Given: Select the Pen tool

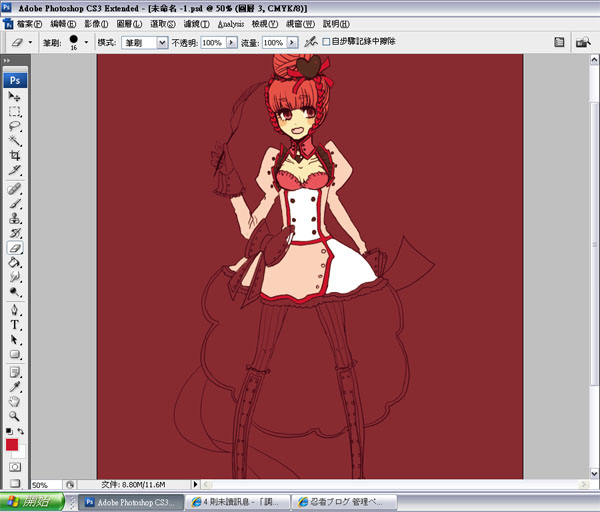Looking at the screenshot, I should 15,310.
